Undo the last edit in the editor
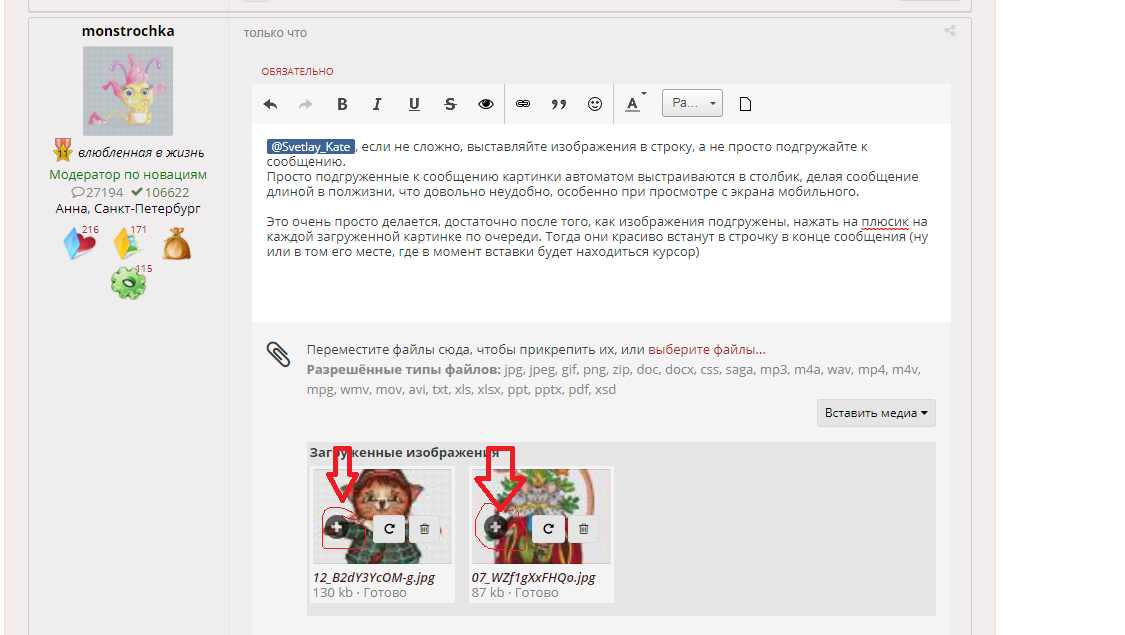Image resolution: width=1125 pixels, height=635 pixels. 270,104
